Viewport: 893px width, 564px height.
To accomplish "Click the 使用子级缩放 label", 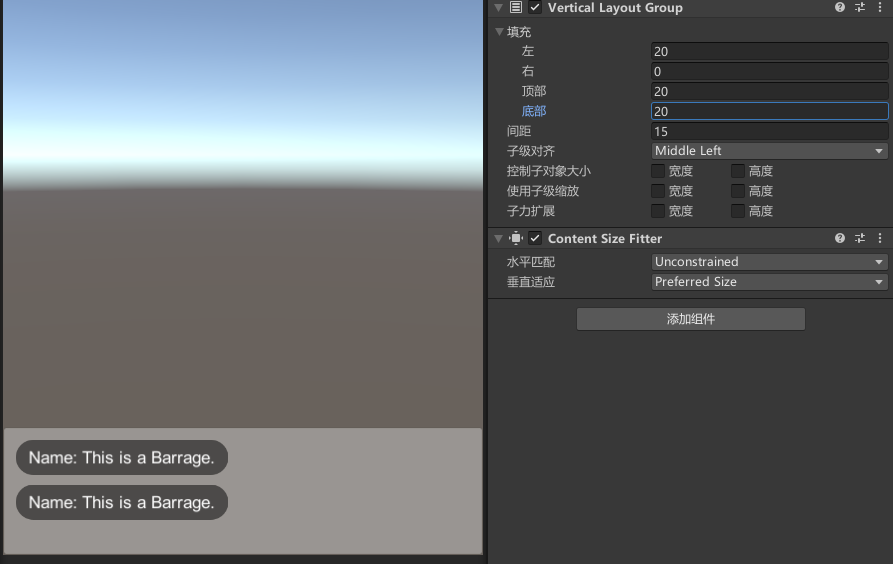I will pyautogui.click(x=543, y=191).
